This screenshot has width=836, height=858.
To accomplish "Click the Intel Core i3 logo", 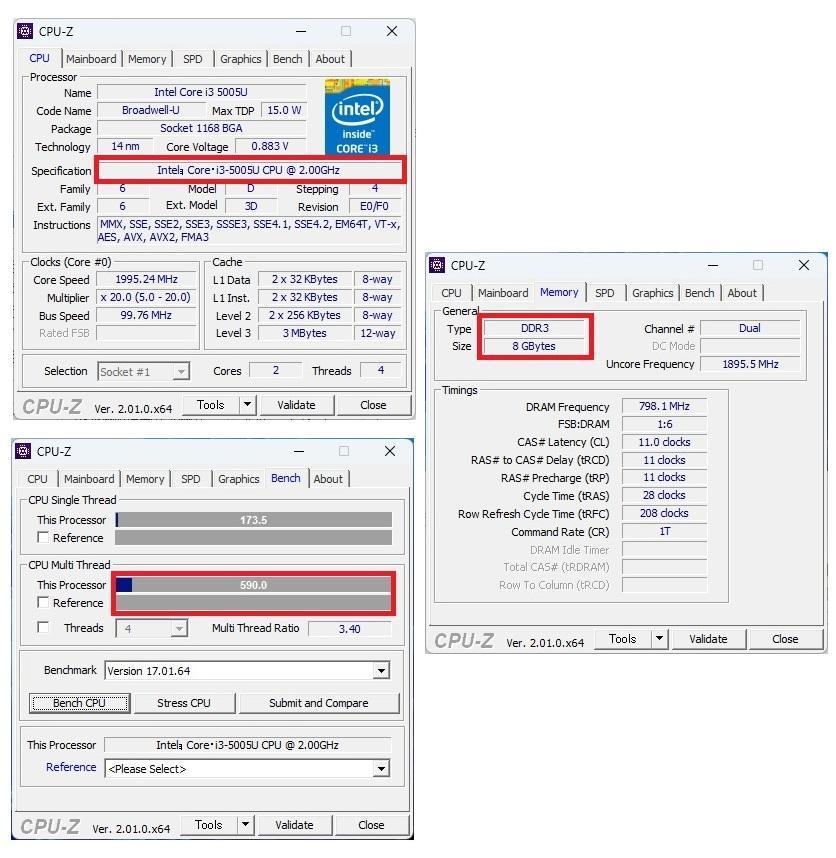I will 357,117.
